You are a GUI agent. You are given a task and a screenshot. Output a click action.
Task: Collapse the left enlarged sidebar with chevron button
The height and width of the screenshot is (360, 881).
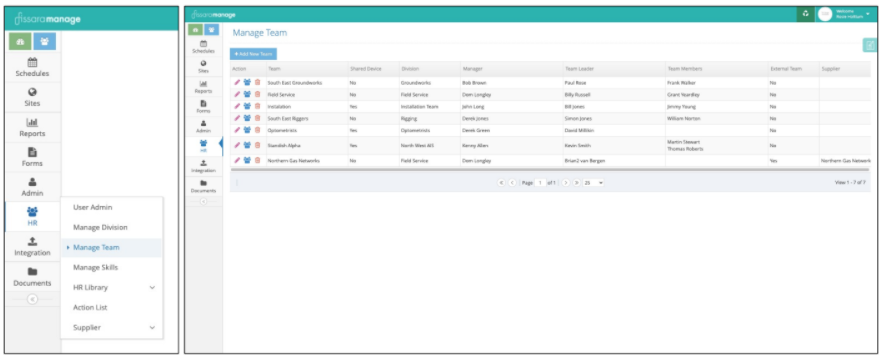[32, 299]
